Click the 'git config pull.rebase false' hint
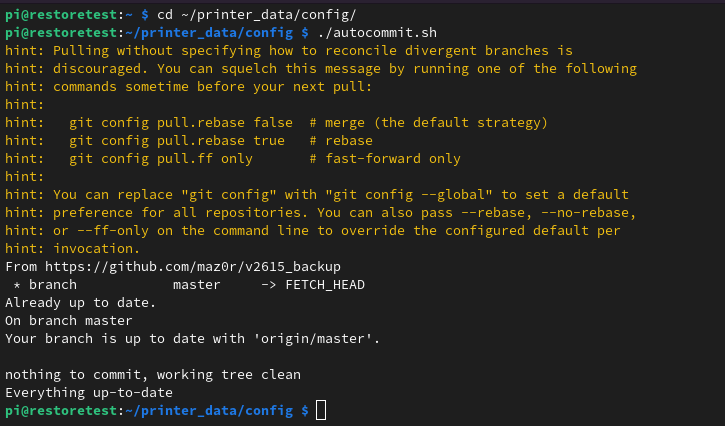Image resolution: width=725 pixels, height=426 pixels. [x=181, y=123]
